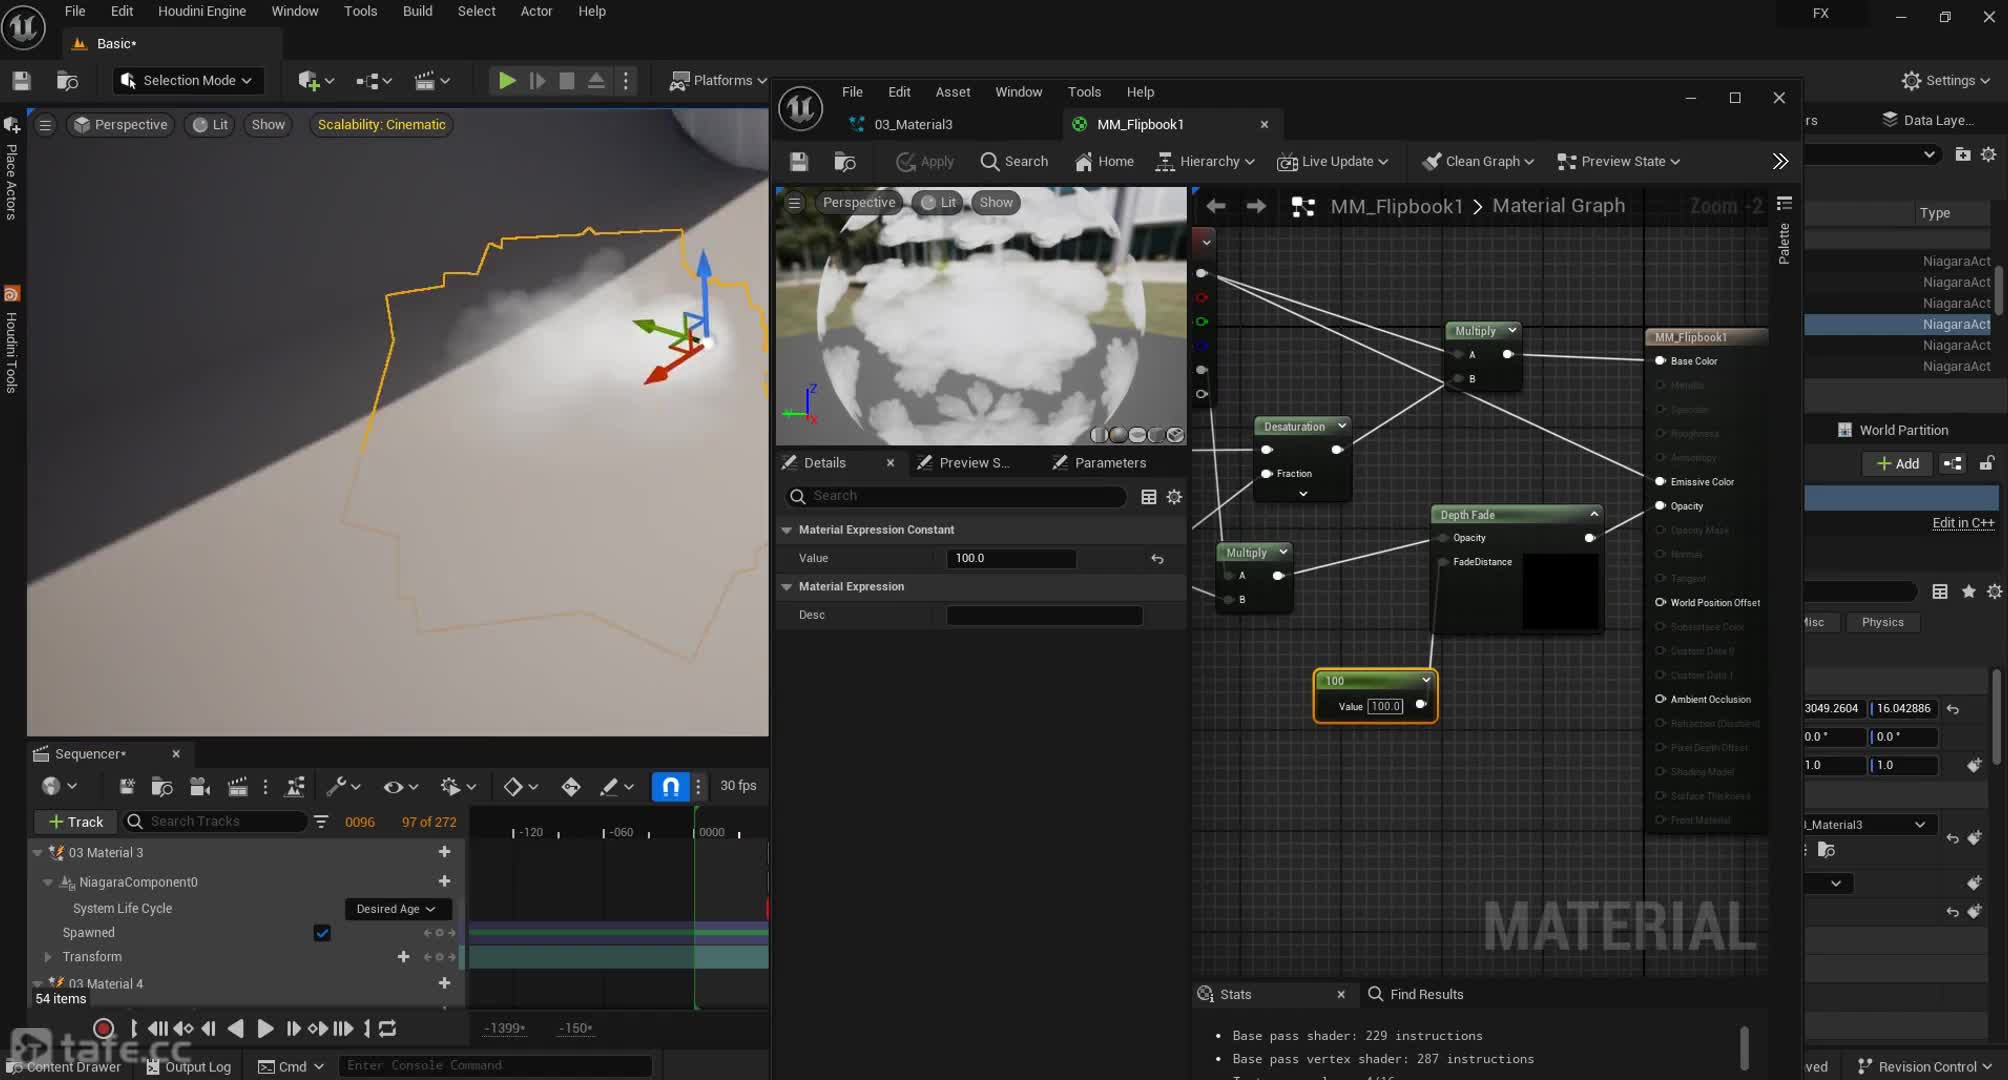Search the material graph with the Search tool
The width and height of the screenshot is (2008, 1080).
1014,161
